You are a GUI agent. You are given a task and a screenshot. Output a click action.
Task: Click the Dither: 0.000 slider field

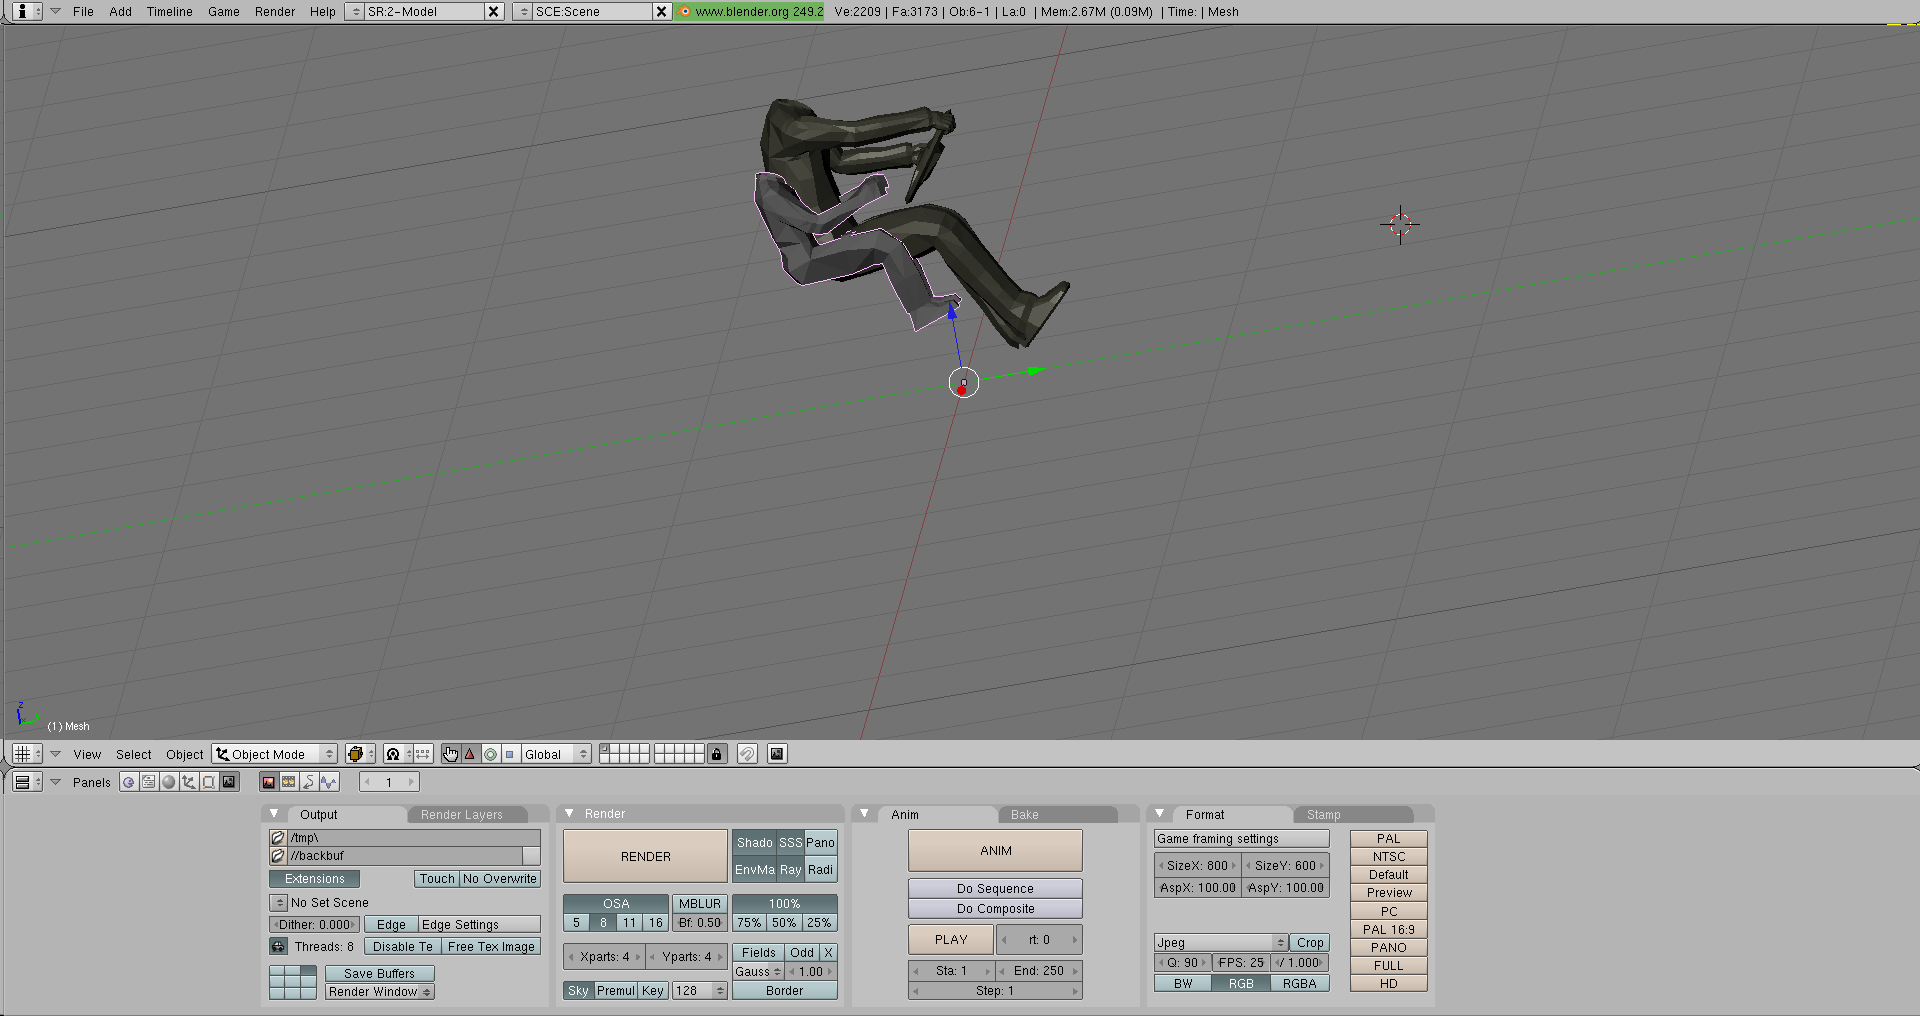(x=314, y=925)
